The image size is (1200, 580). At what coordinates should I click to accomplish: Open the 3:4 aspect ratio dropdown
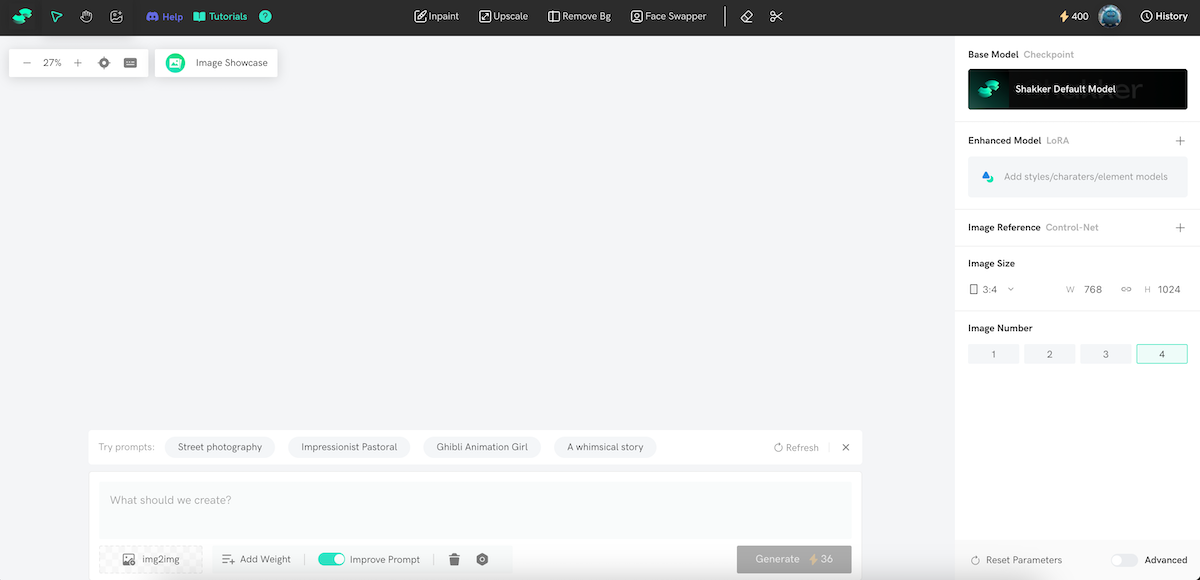[992, 289]
